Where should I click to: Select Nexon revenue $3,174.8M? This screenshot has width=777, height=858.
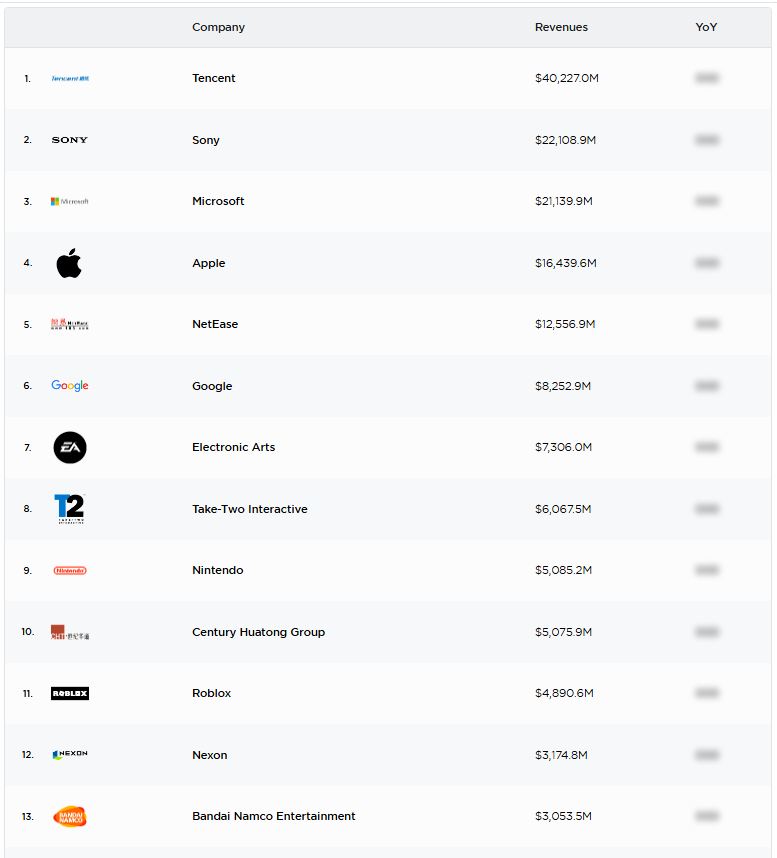point(561,755)
